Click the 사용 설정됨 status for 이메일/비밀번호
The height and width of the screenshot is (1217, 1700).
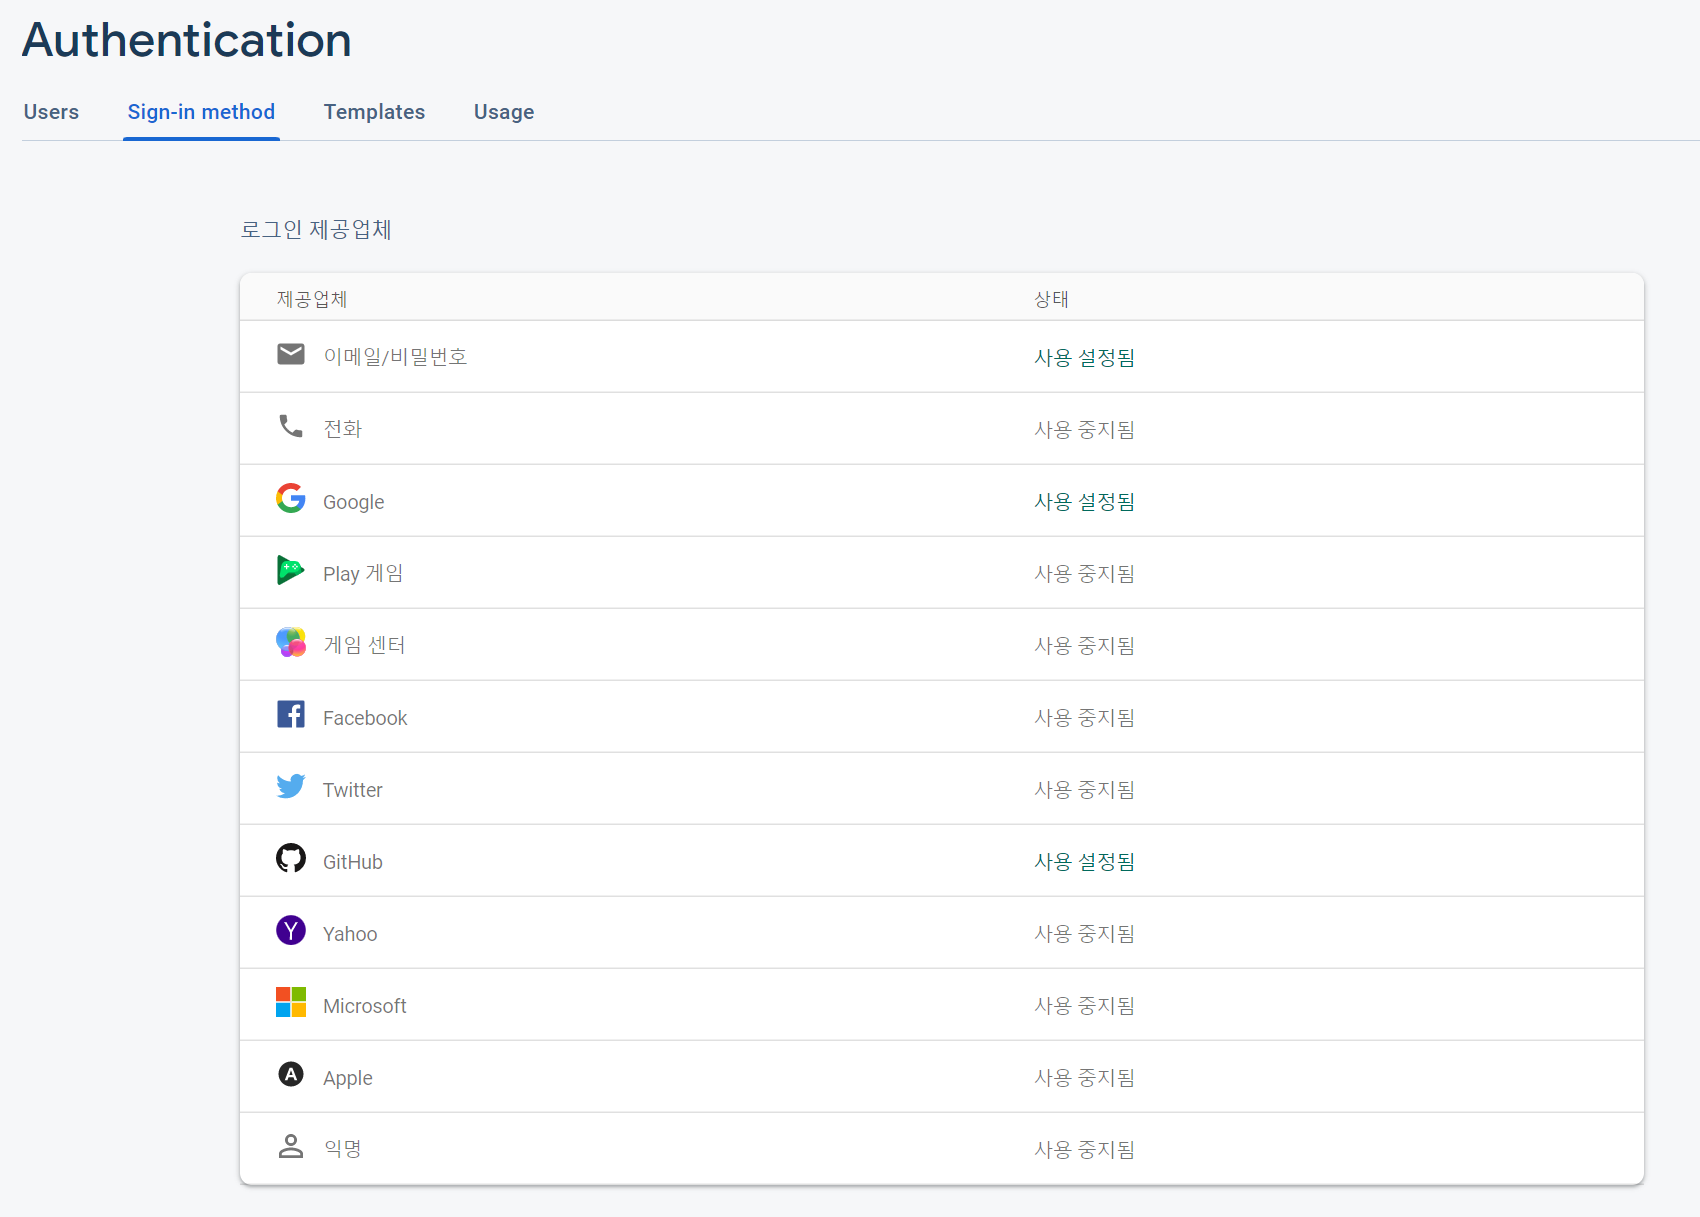1085,358
